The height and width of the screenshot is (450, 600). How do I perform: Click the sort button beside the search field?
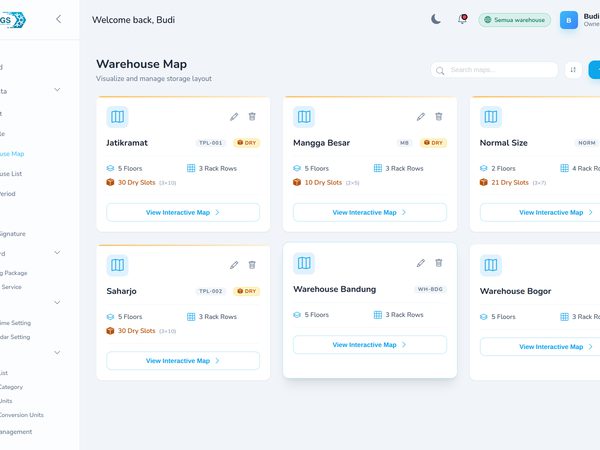pos(573,70)
